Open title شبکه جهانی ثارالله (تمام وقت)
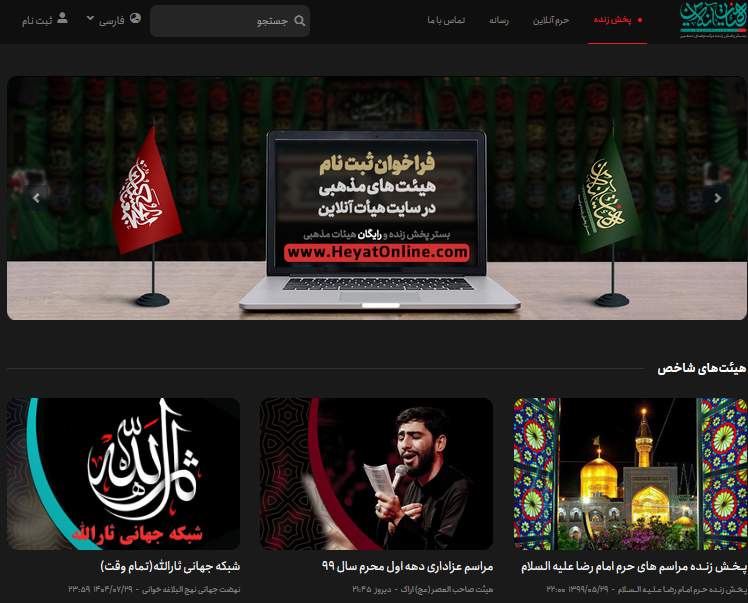Viewport: 748px width, 603px height. (170, 567)
